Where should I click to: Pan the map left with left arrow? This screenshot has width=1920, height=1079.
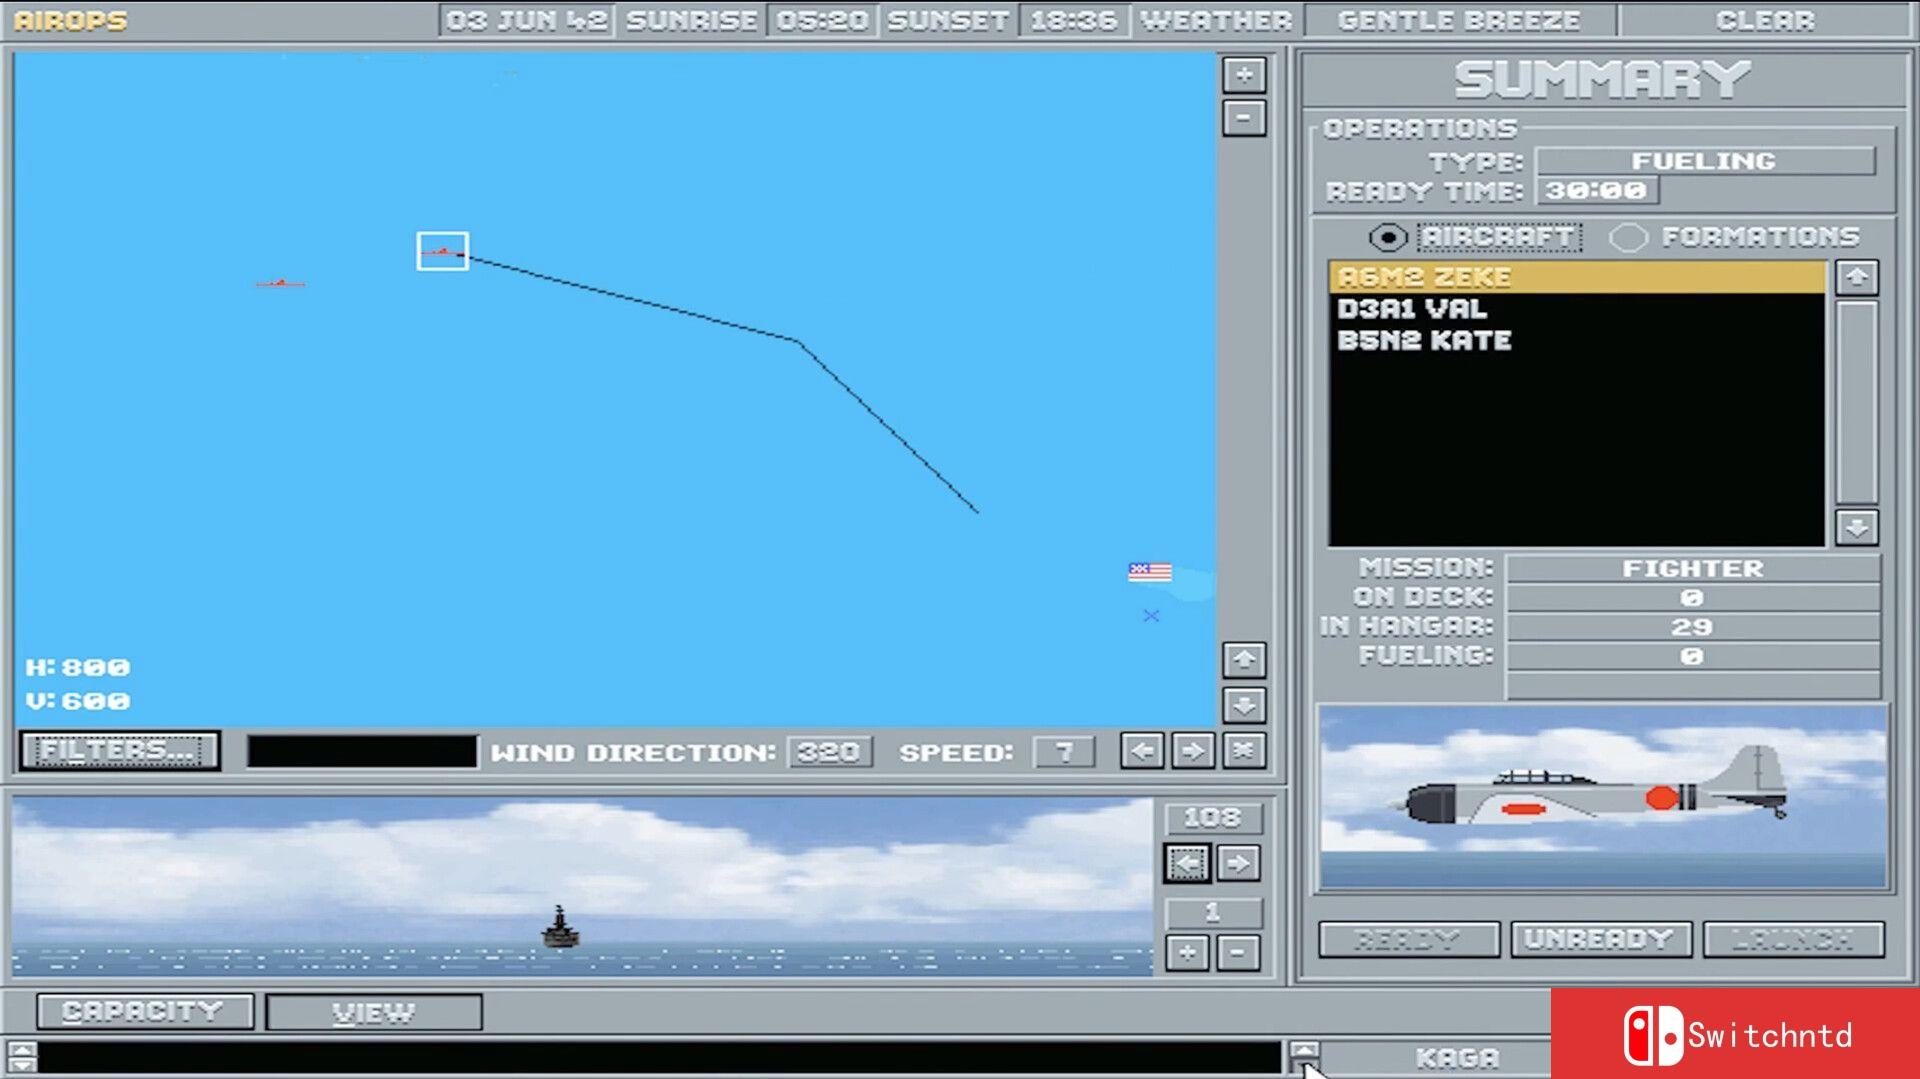[x=1142, y=751]
